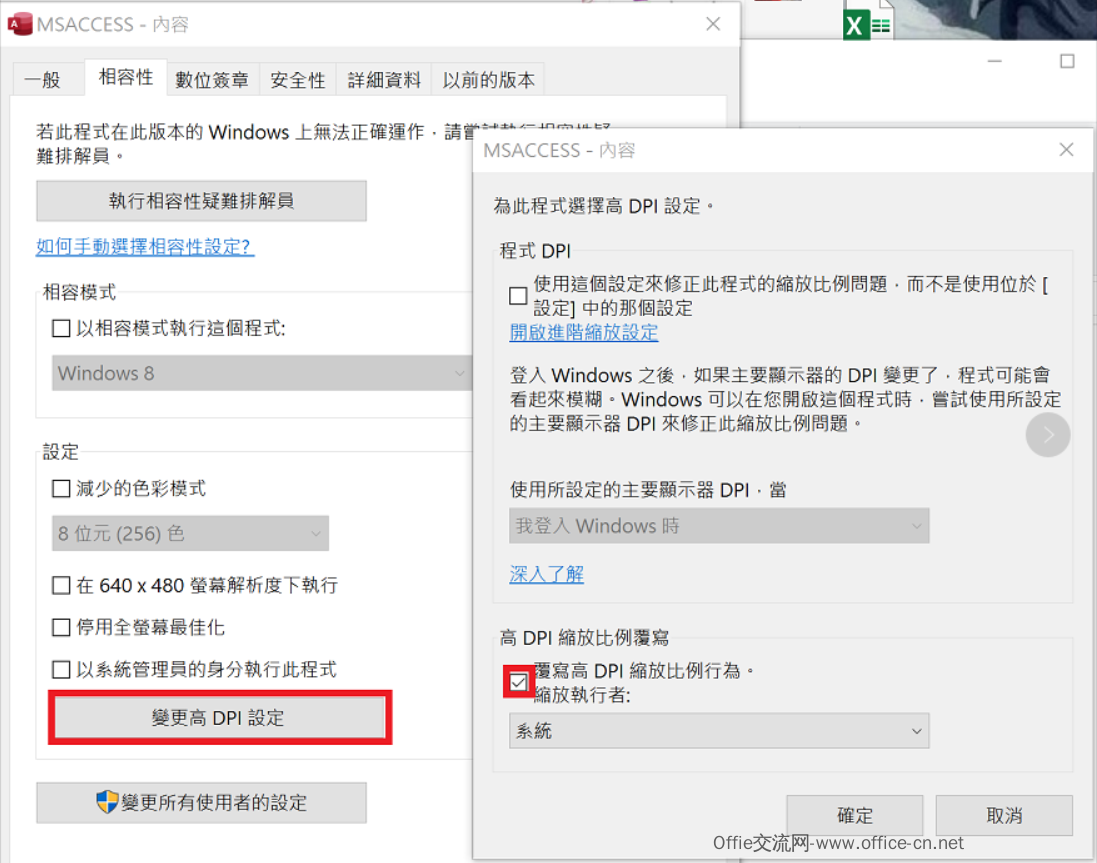Open the 數位簽章 tab

[x=212, y=80]
